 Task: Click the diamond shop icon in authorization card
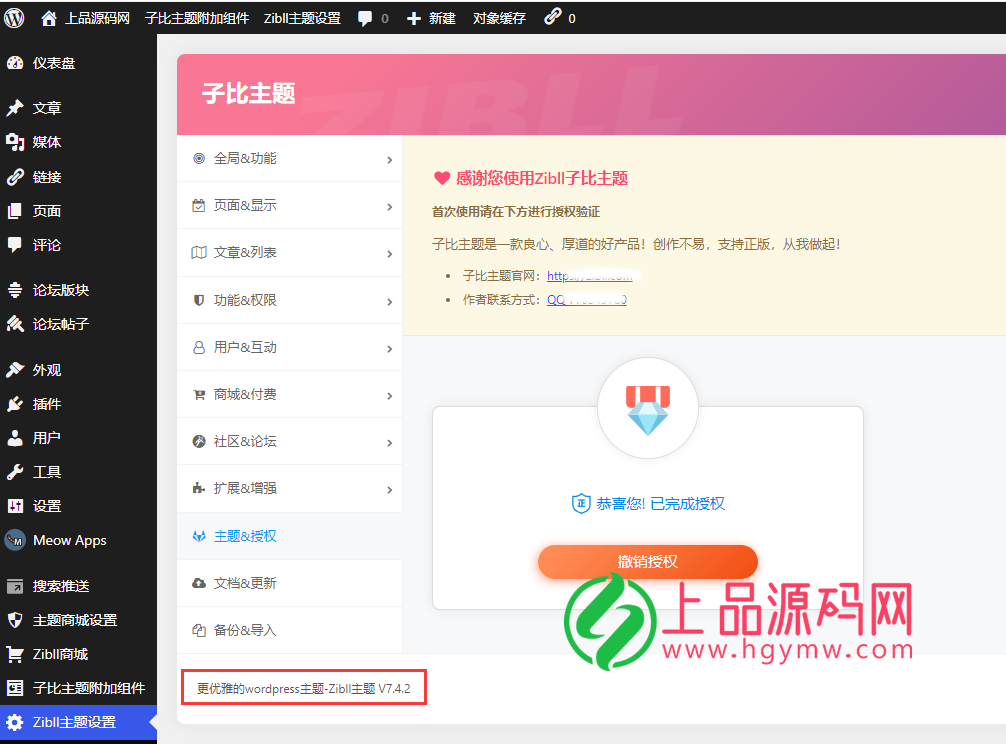point(647,411)
